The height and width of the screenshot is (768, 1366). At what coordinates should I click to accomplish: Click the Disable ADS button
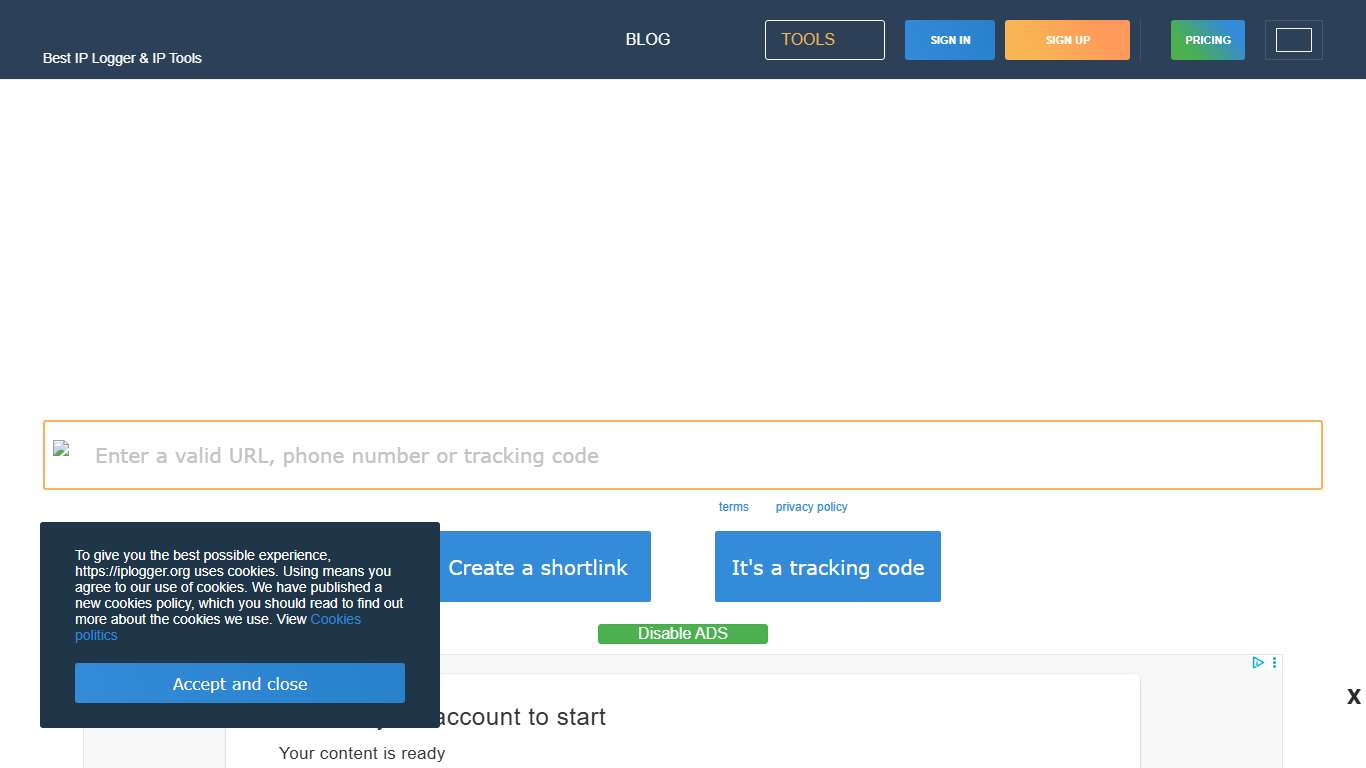point(683,633)
